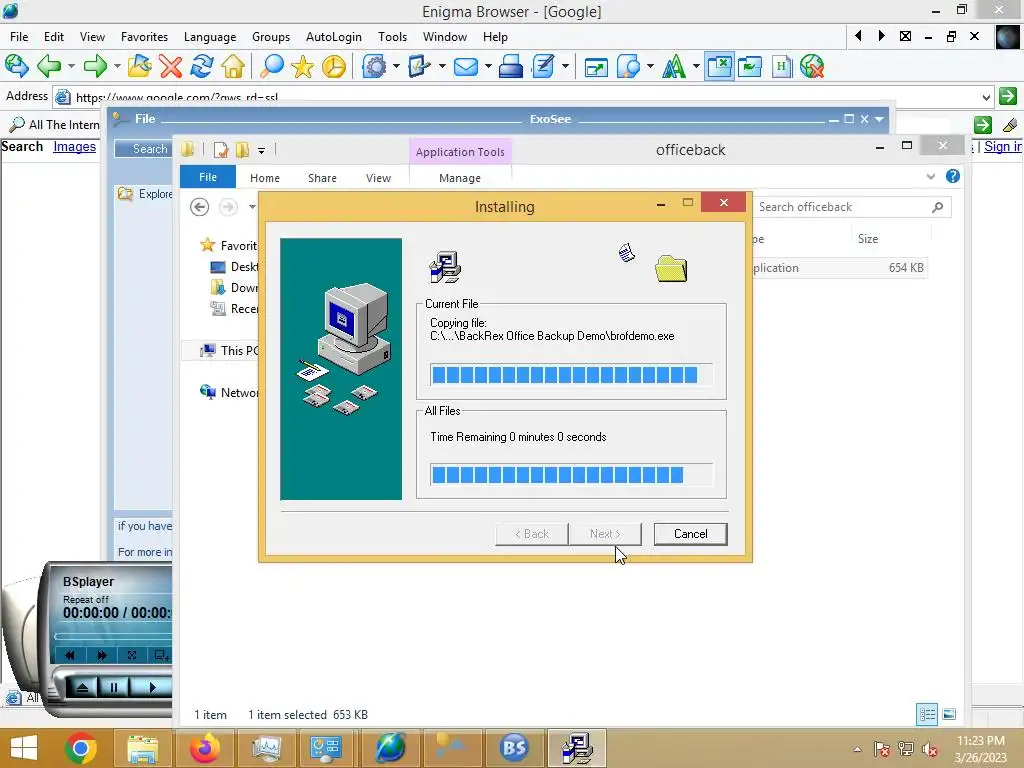Viewport: 1024px width, 768px height.
Task: Click the red X Stop icon
Action: (170, 67)
